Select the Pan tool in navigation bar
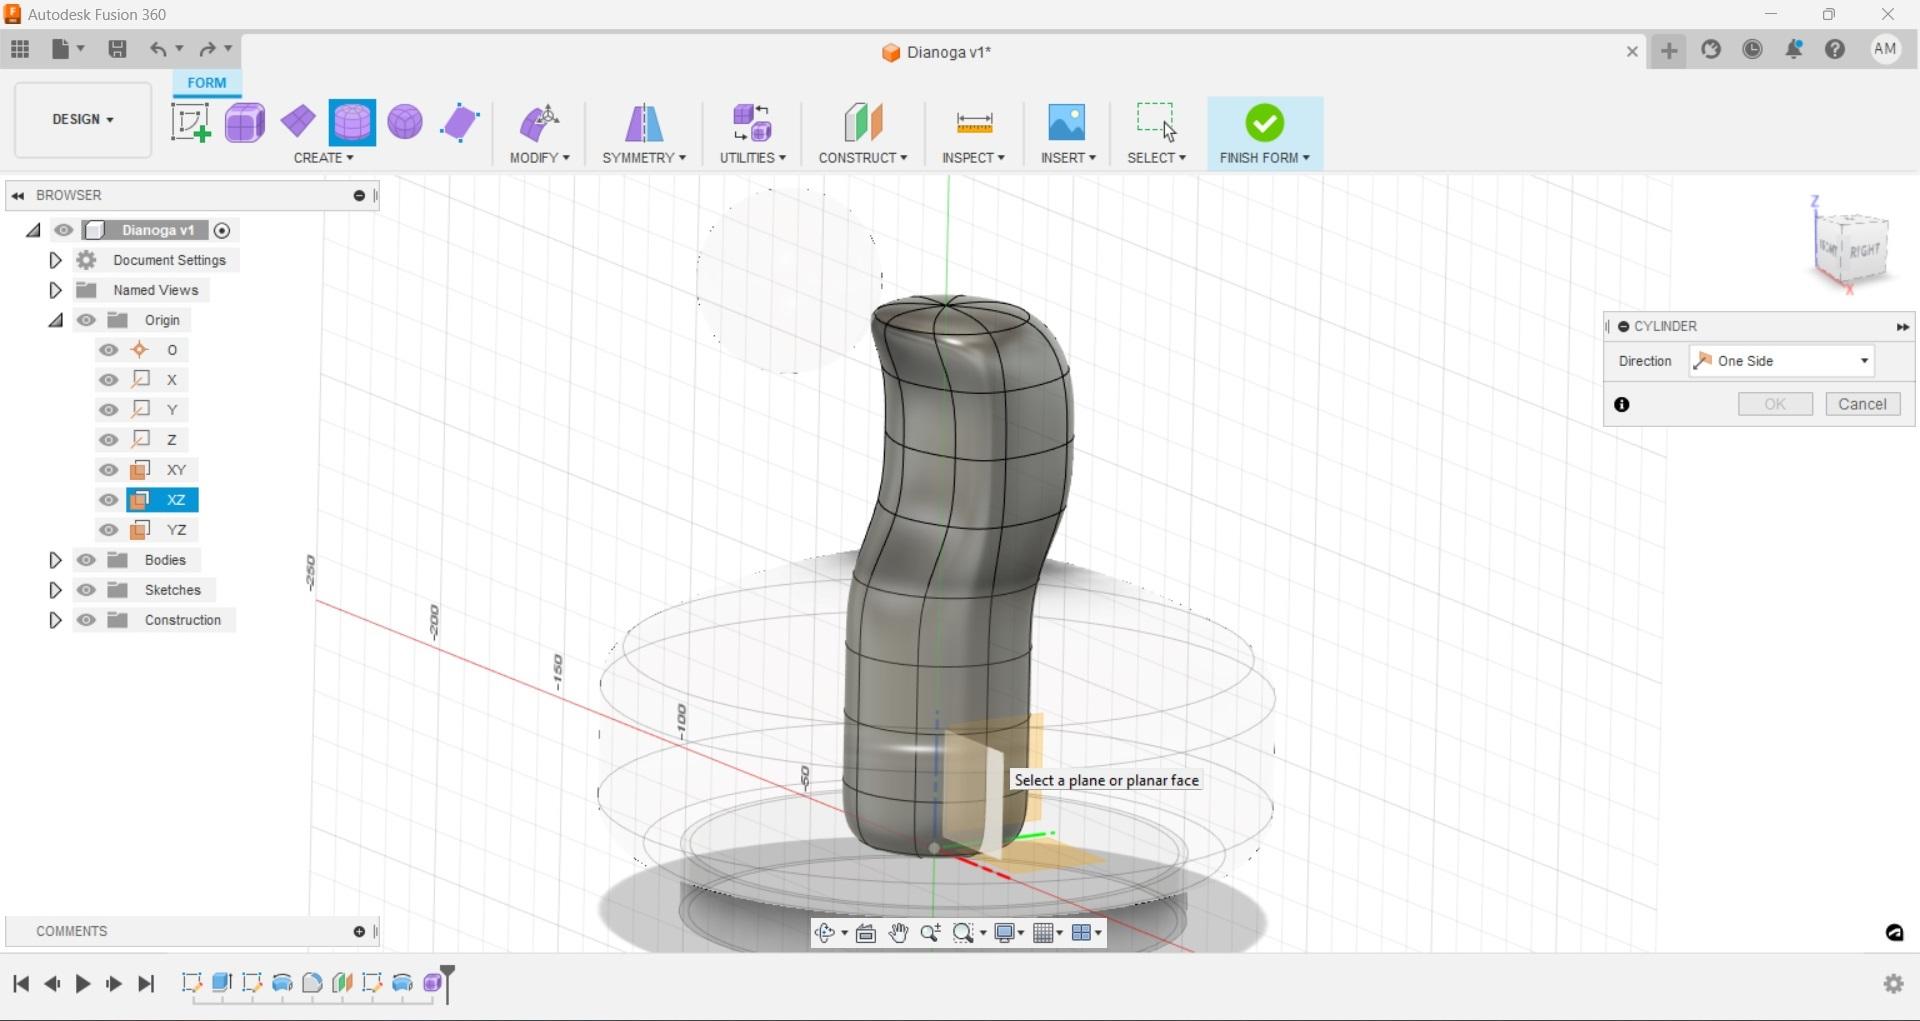Screen dimensions: 1920x1021 pos(898,933)
